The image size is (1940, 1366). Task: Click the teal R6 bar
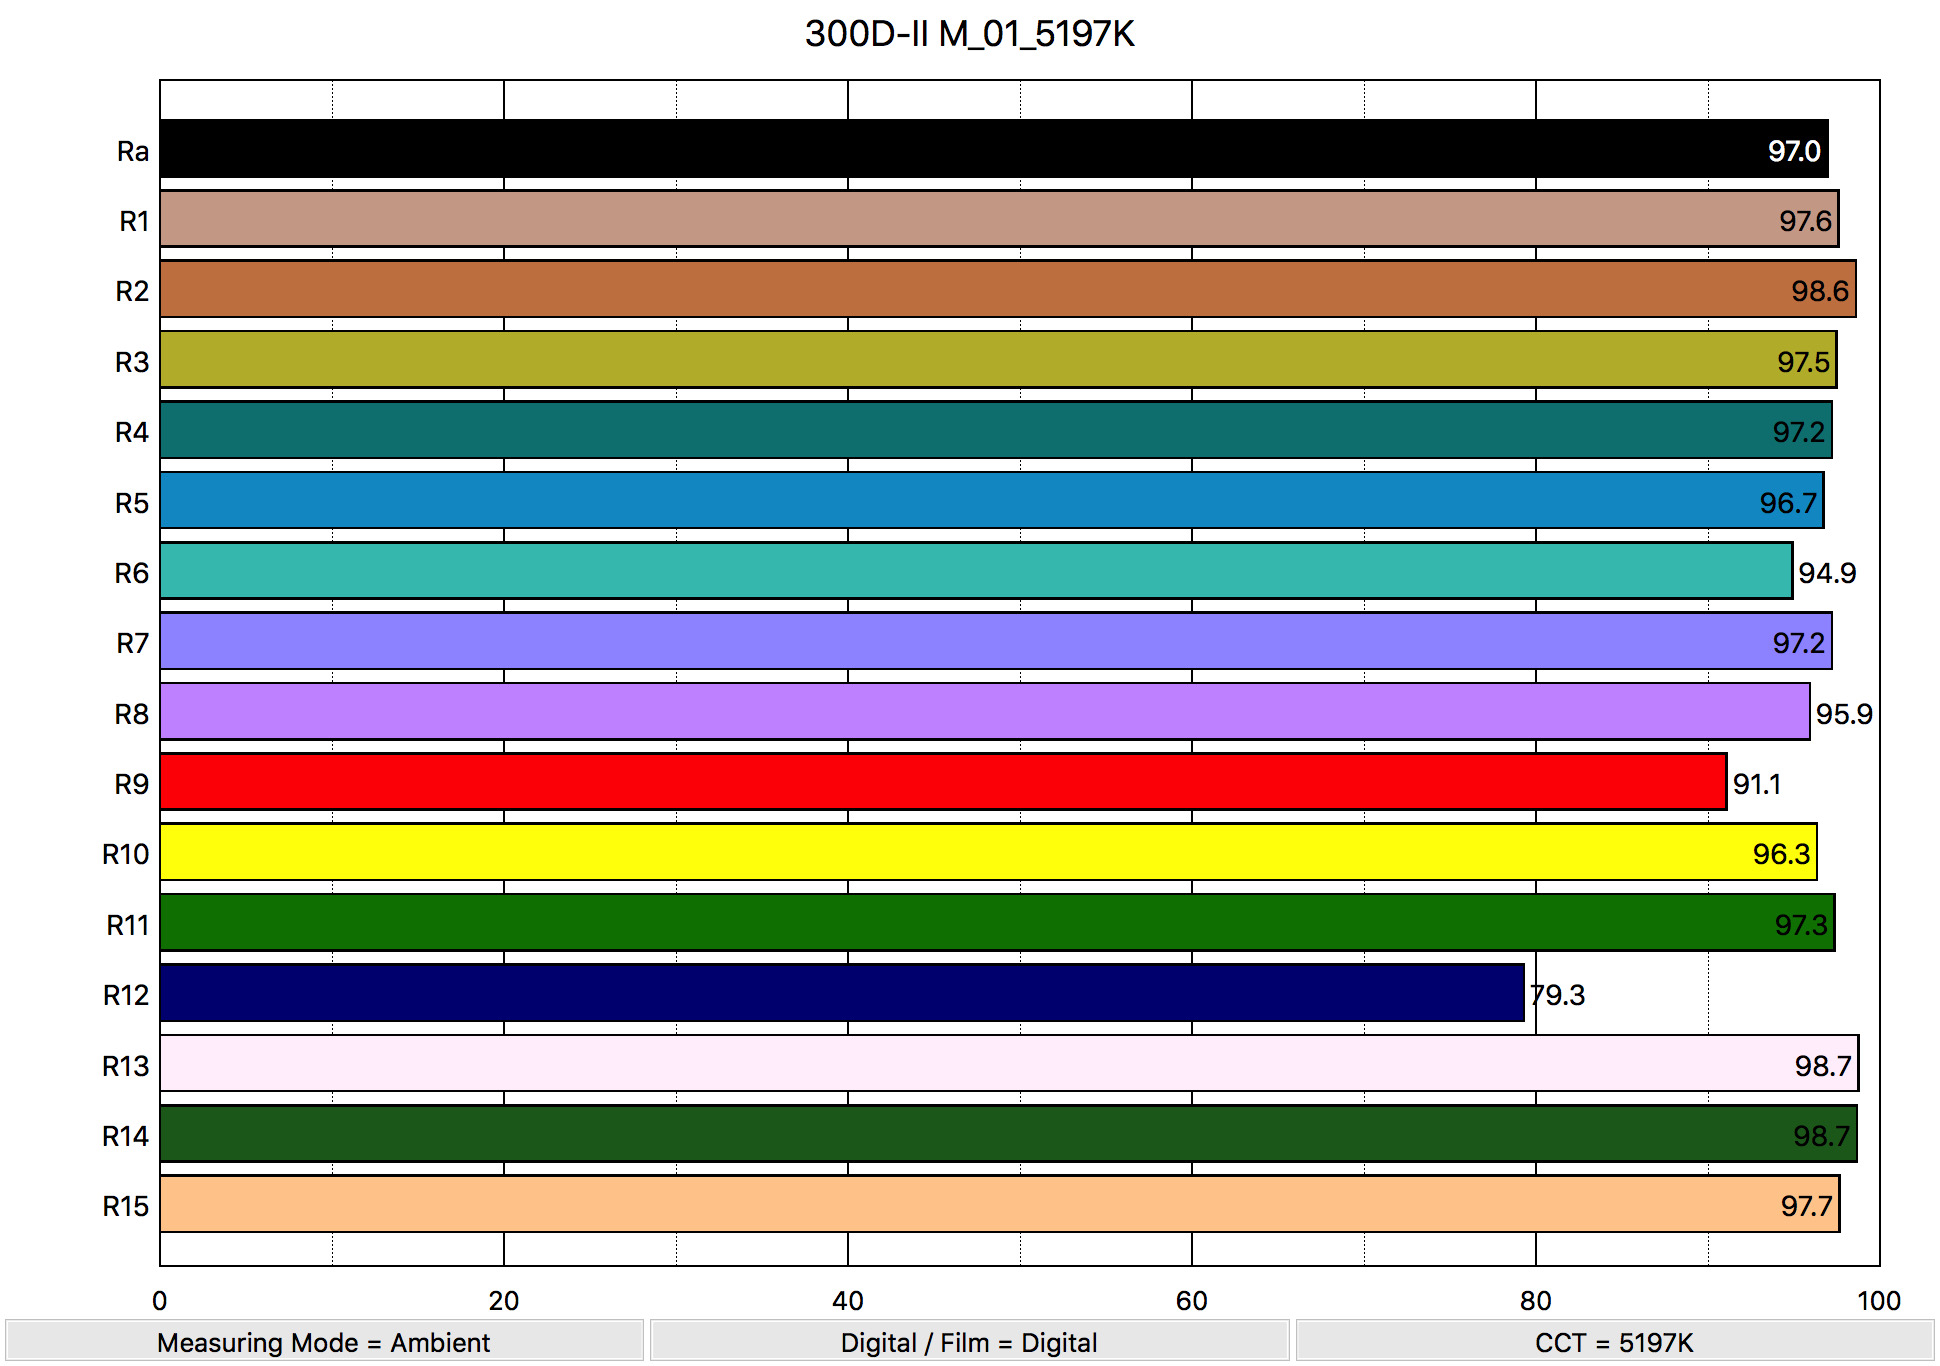975,571
